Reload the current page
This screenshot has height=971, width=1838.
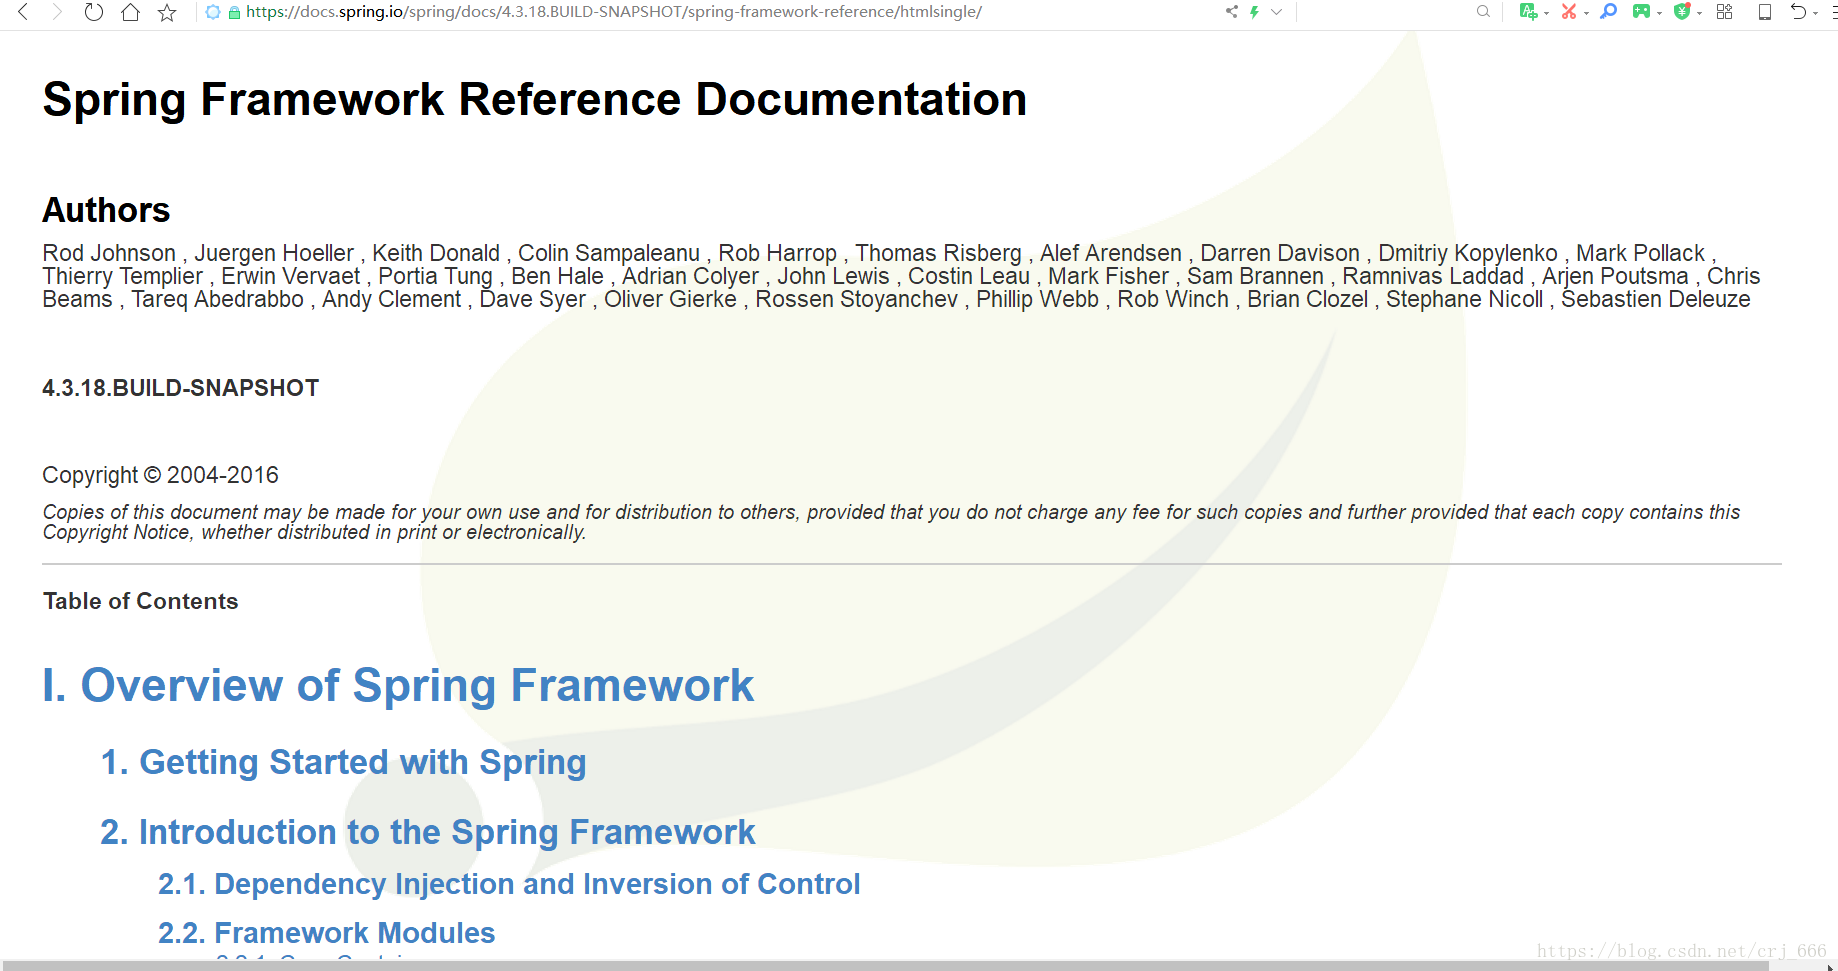coord(93,12)
